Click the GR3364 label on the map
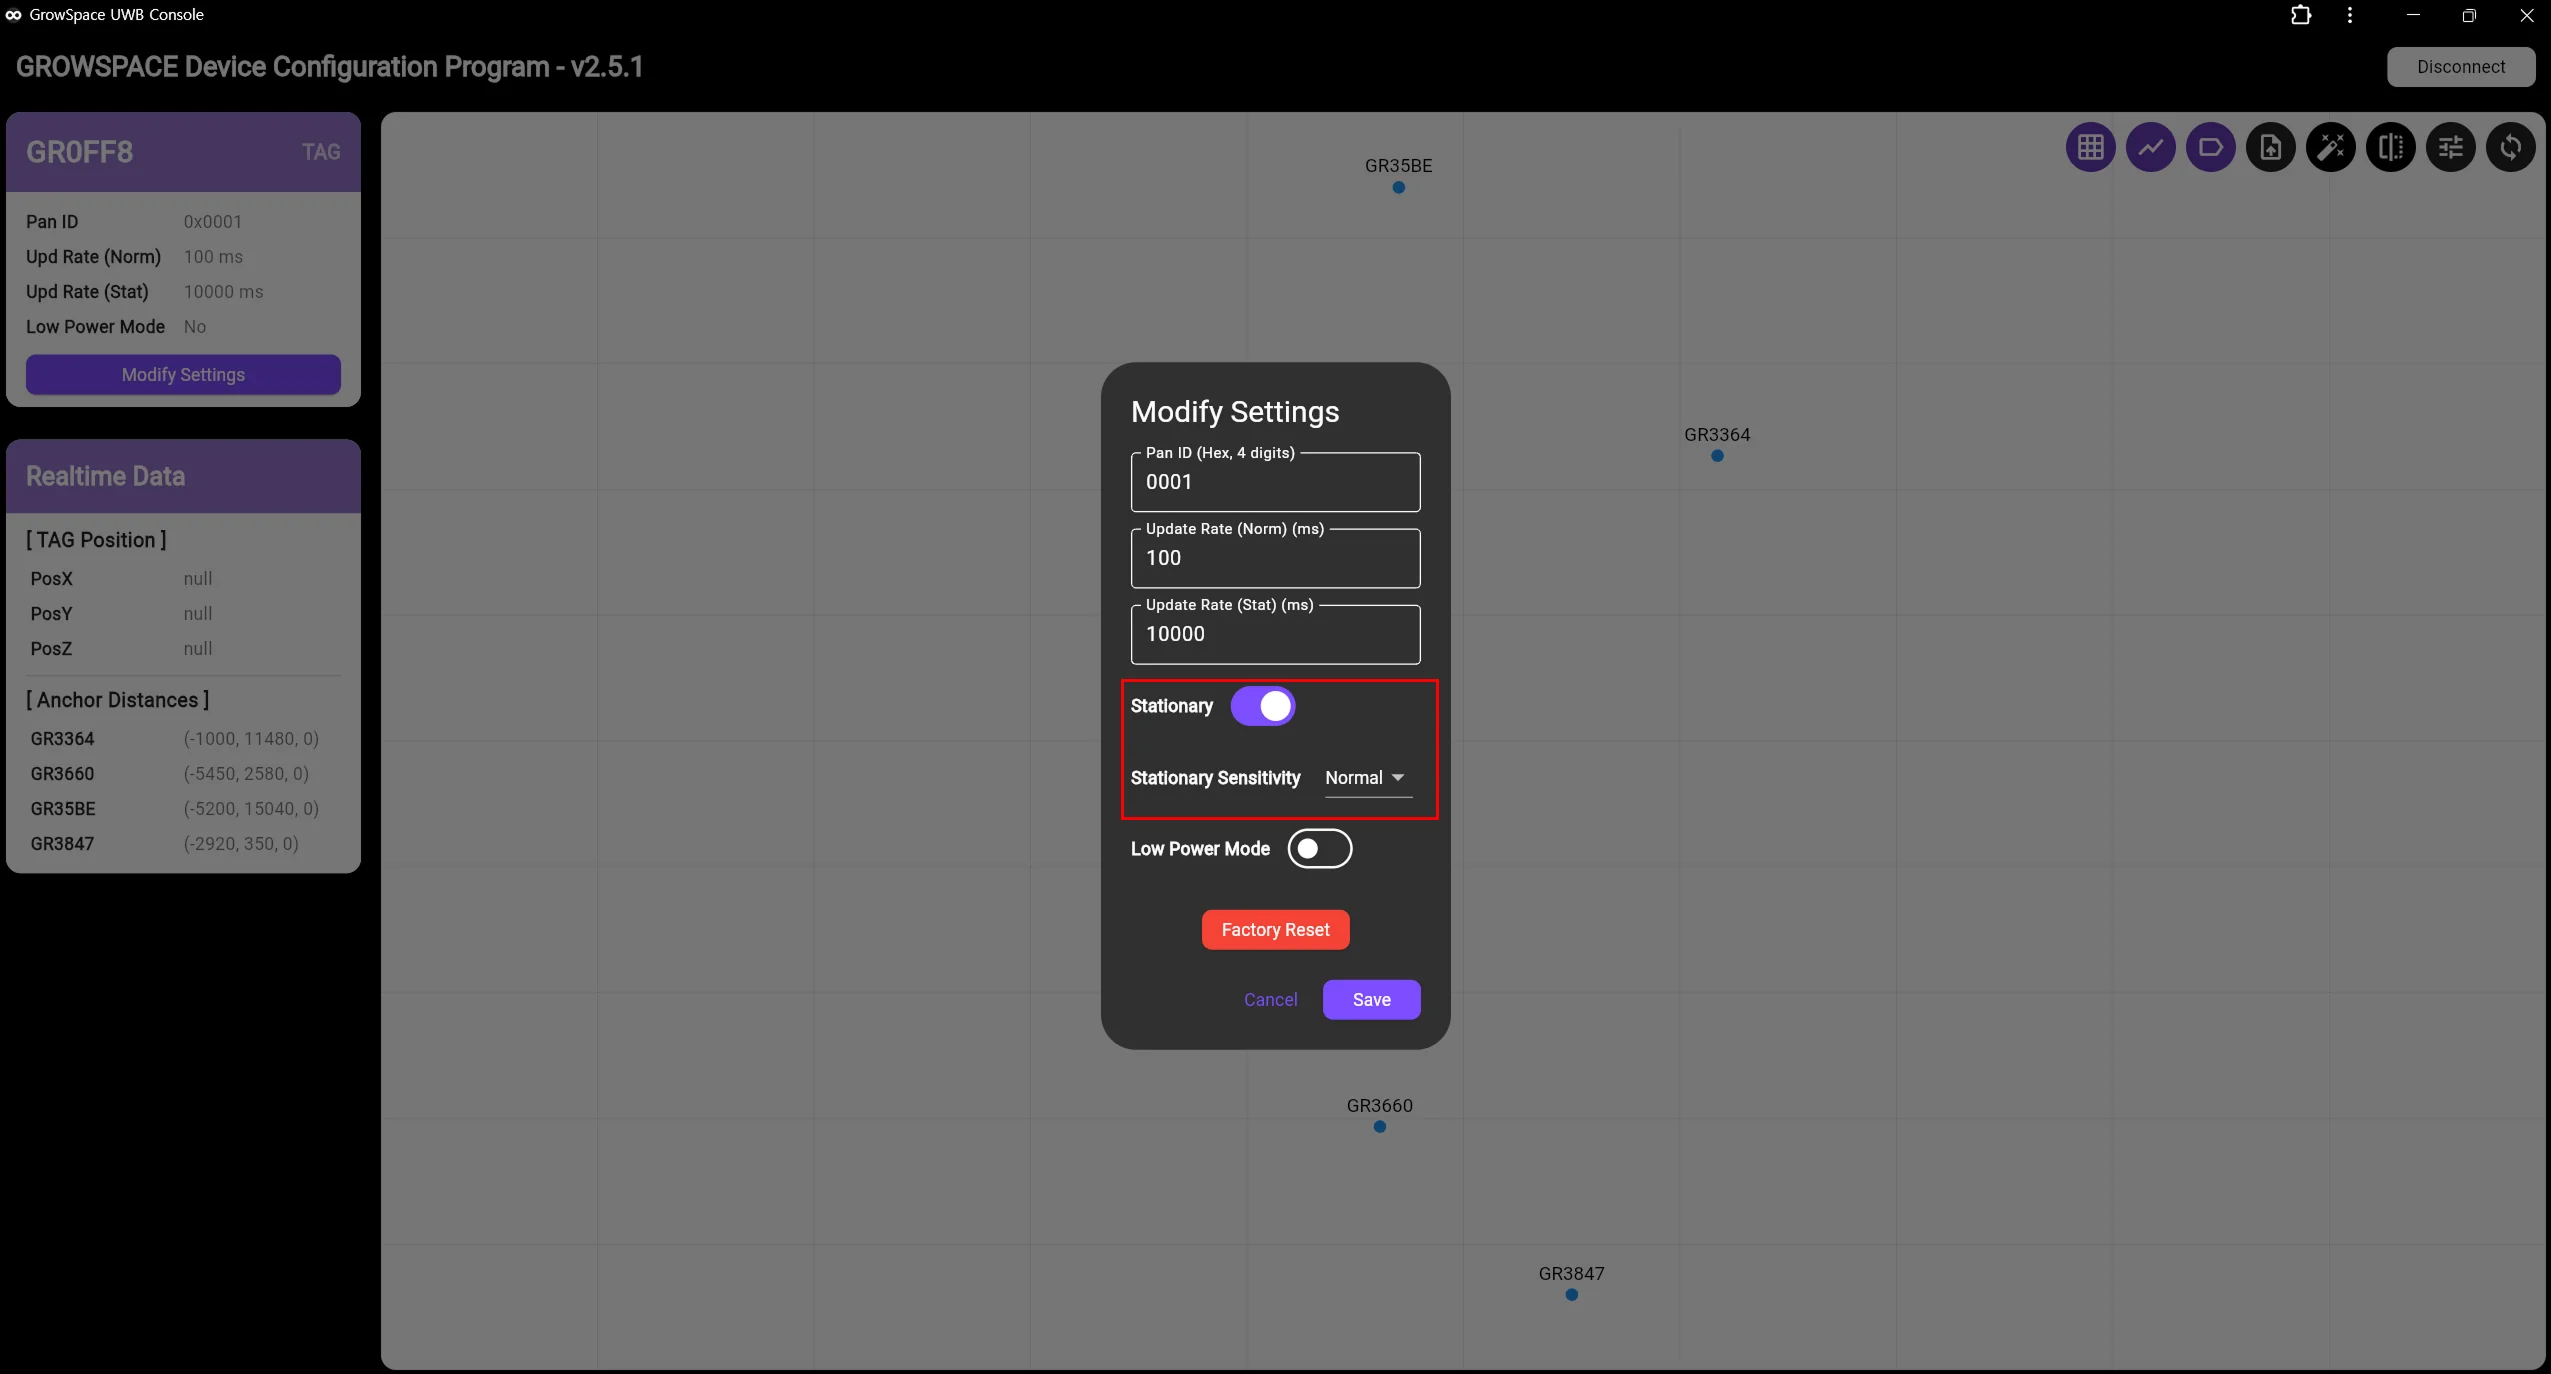This screenshot has height=1374, width=2551. tap(1717, 435)
